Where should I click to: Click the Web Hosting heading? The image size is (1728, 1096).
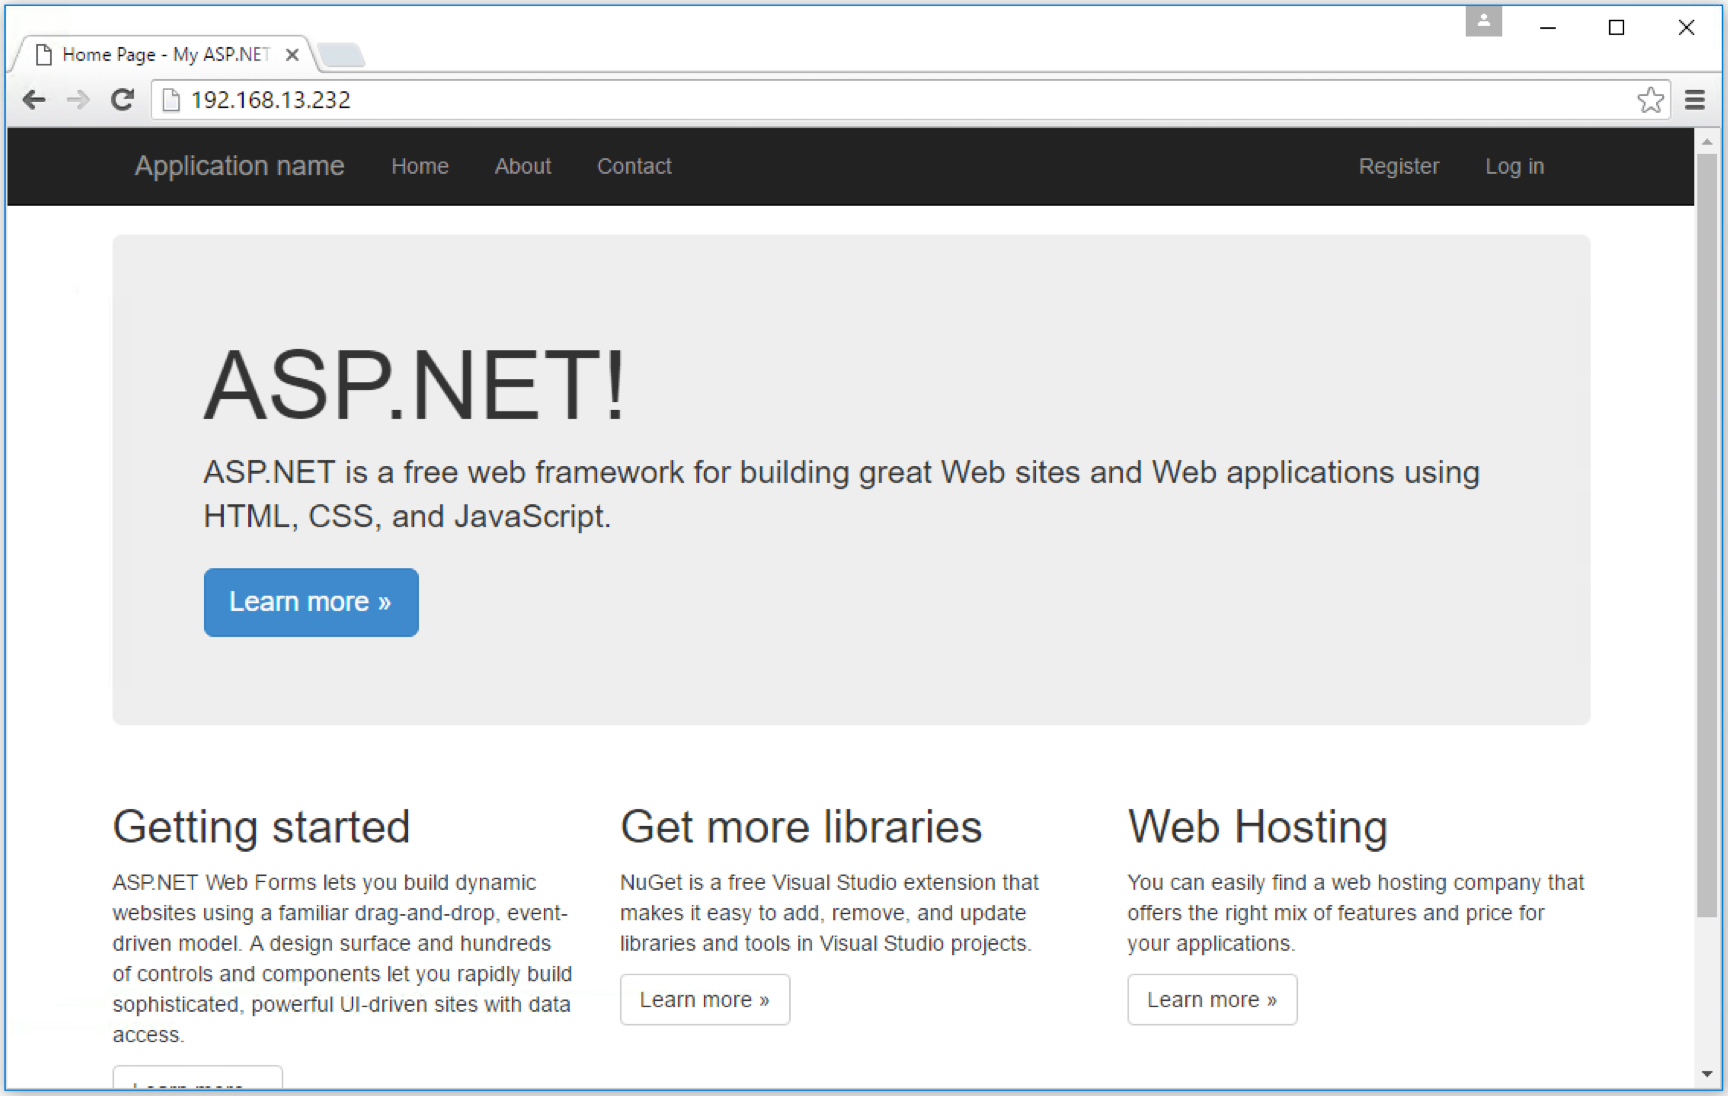tap(1258, 827)
